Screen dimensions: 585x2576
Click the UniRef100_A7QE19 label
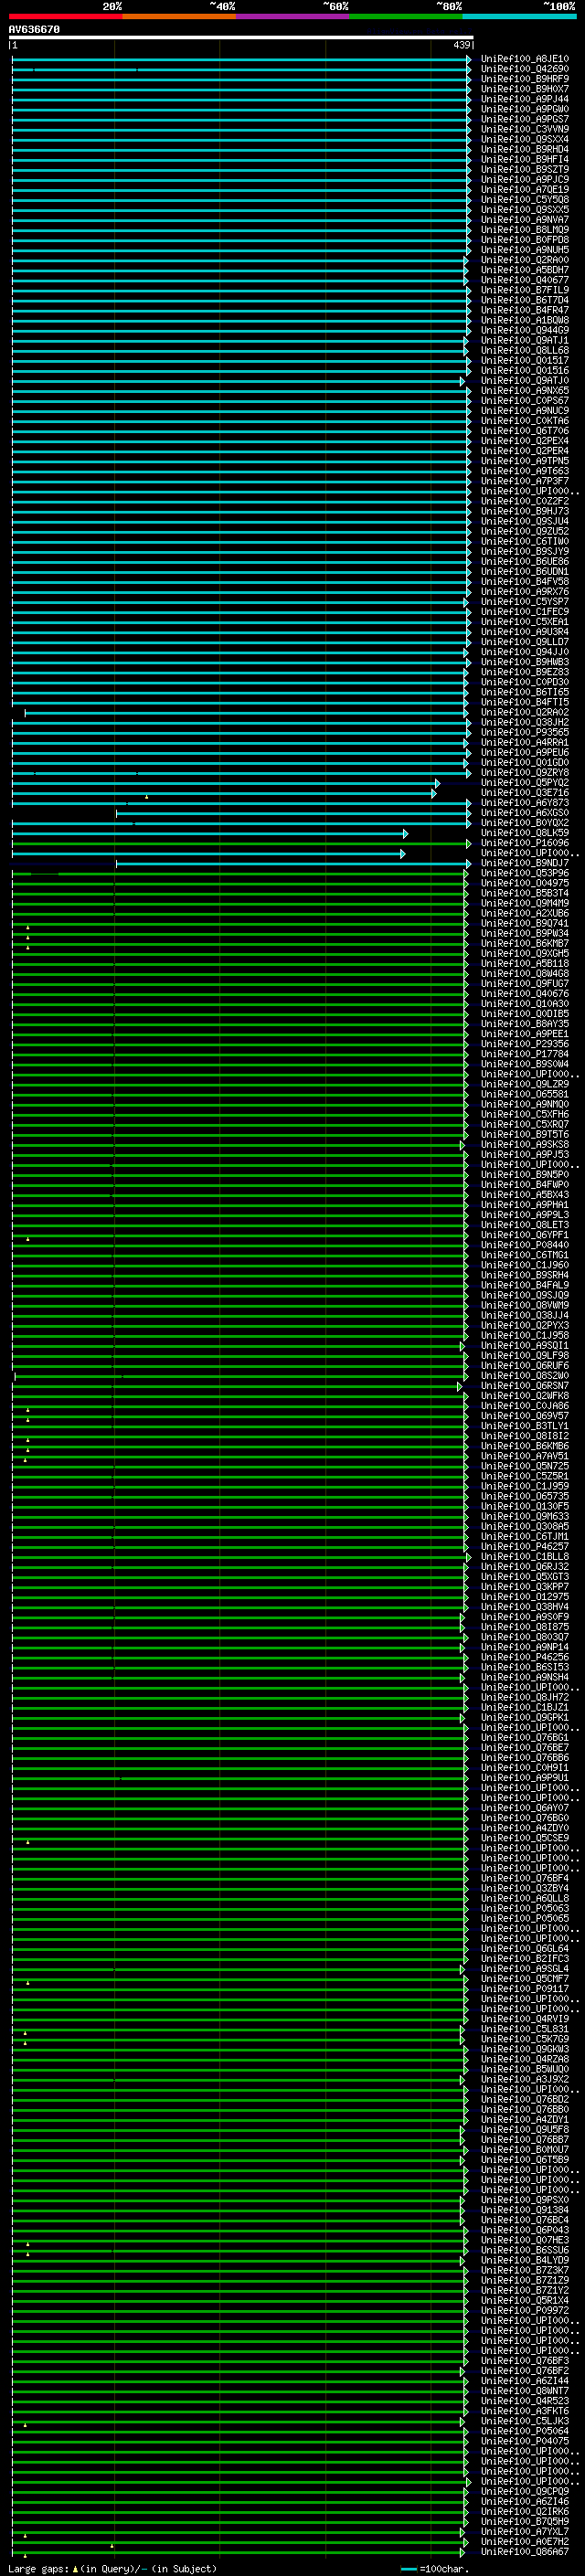525,190
